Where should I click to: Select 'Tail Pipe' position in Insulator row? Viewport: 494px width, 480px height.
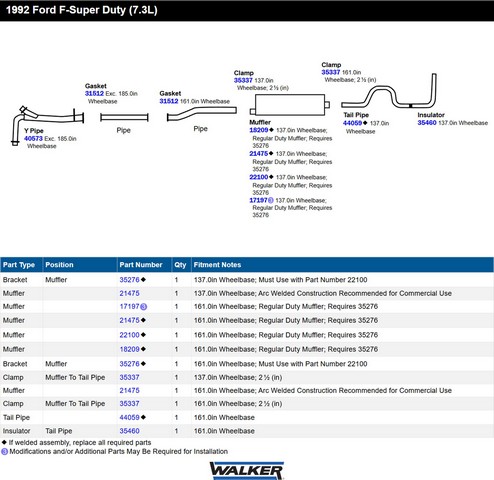(59, 431)
